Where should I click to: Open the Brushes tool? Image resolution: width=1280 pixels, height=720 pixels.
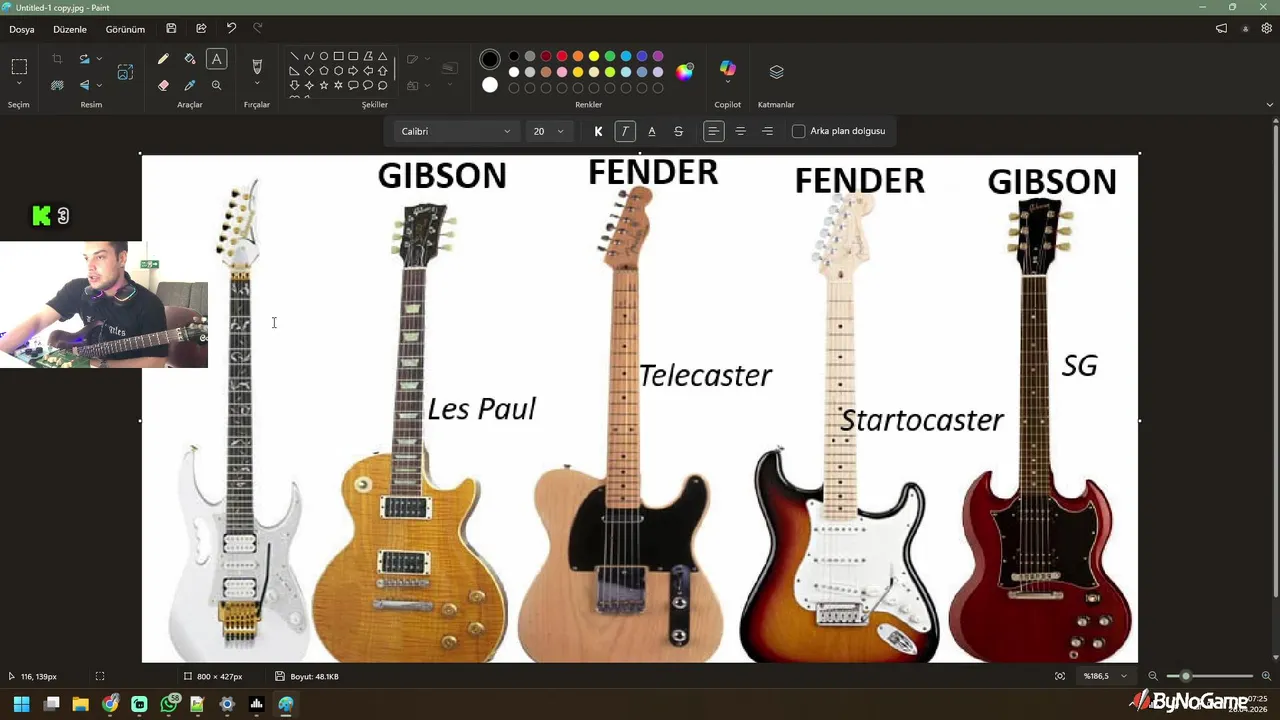tap(257, 66)
